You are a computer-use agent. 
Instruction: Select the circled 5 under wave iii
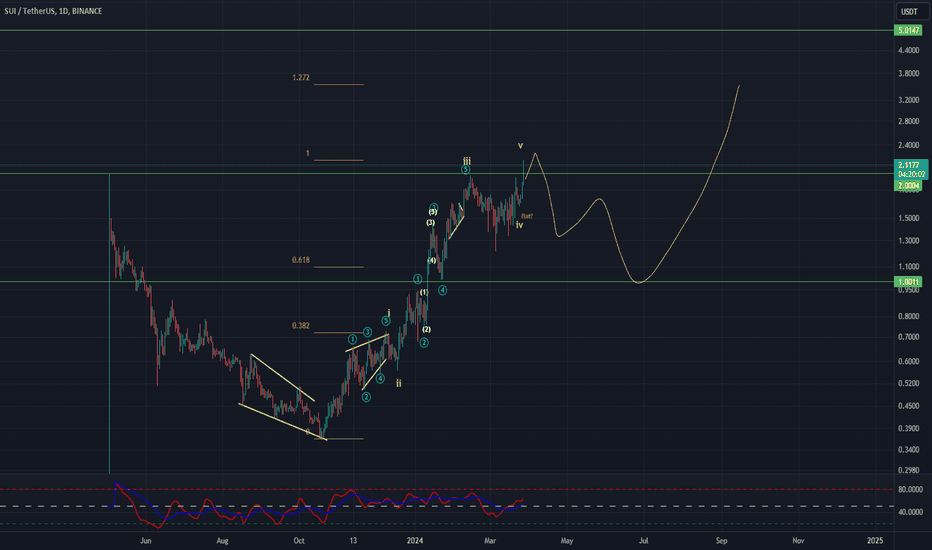465,170
